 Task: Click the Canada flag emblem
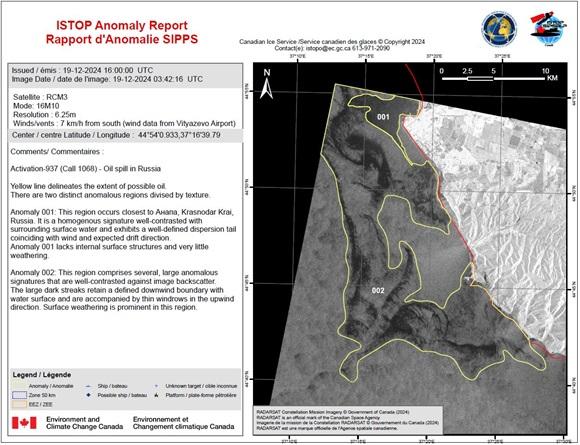pyautogui.click(x=24, y=422)
